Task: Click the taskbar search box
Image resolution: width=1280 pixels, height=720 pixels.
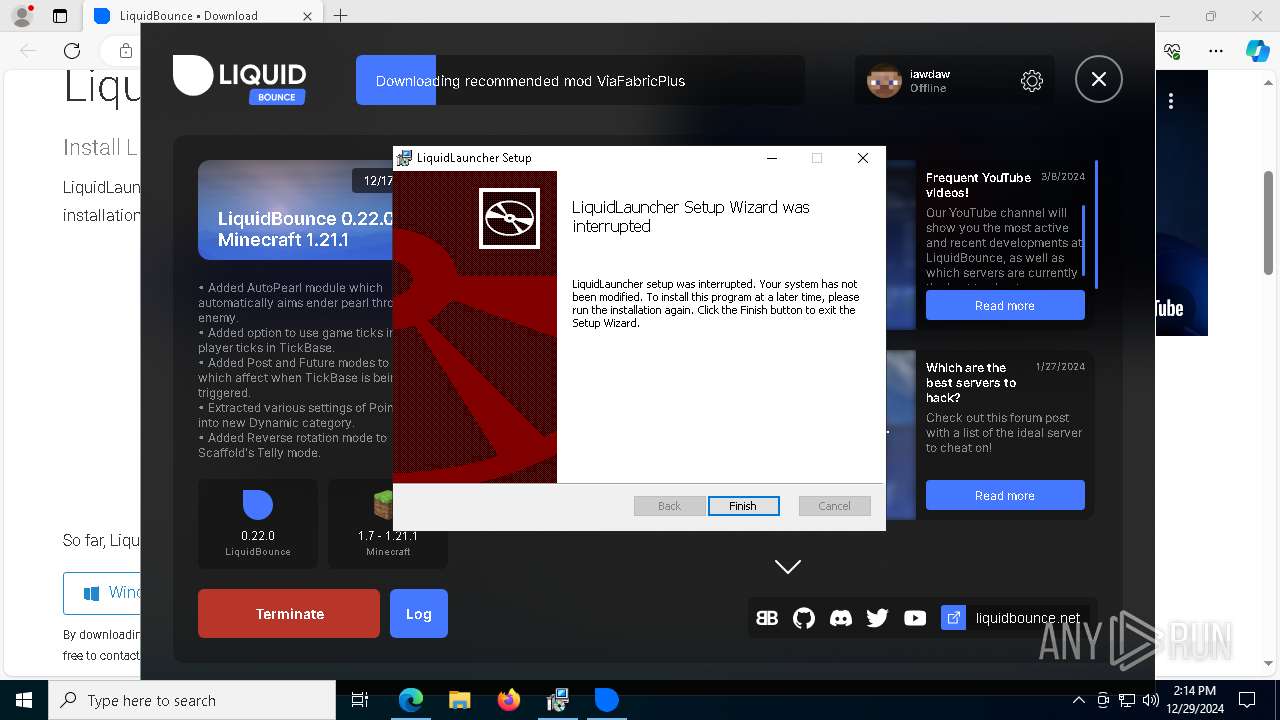Action: [192, 700]
